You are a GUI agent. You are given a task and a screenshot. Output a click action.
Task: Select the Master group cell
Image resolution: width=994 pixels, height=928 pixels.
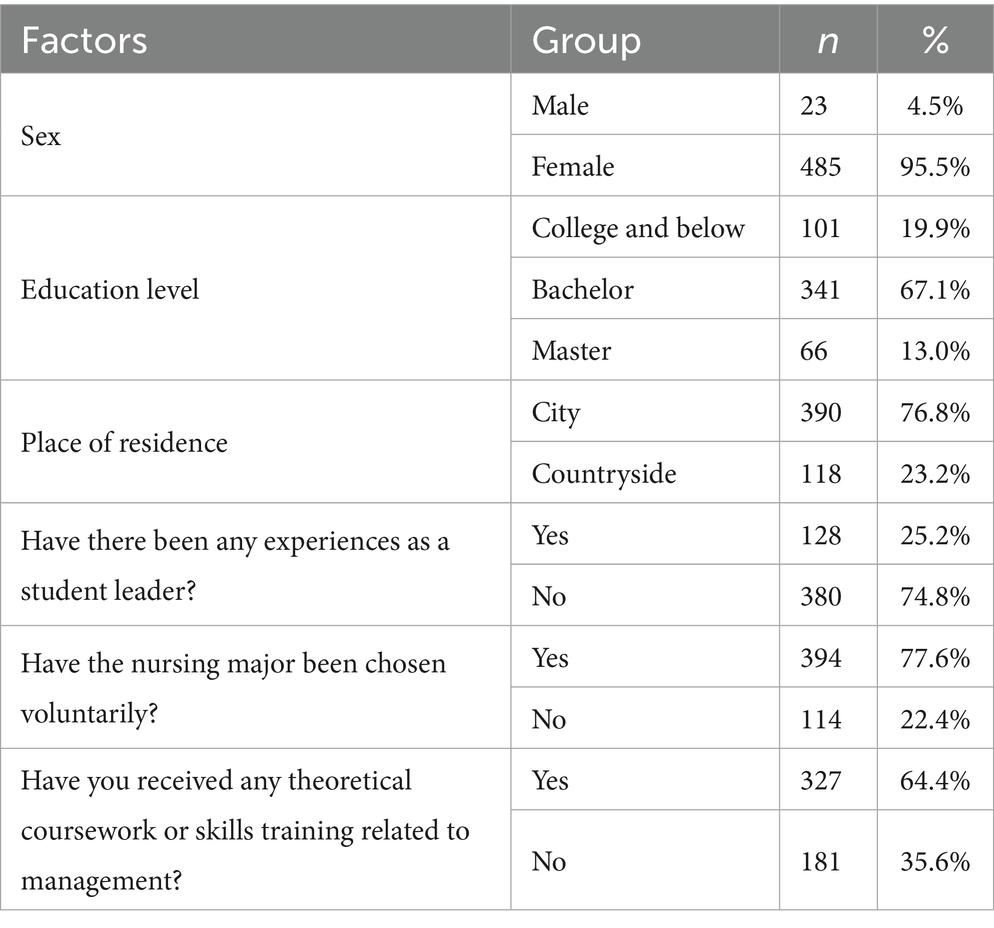pos(571,351)
